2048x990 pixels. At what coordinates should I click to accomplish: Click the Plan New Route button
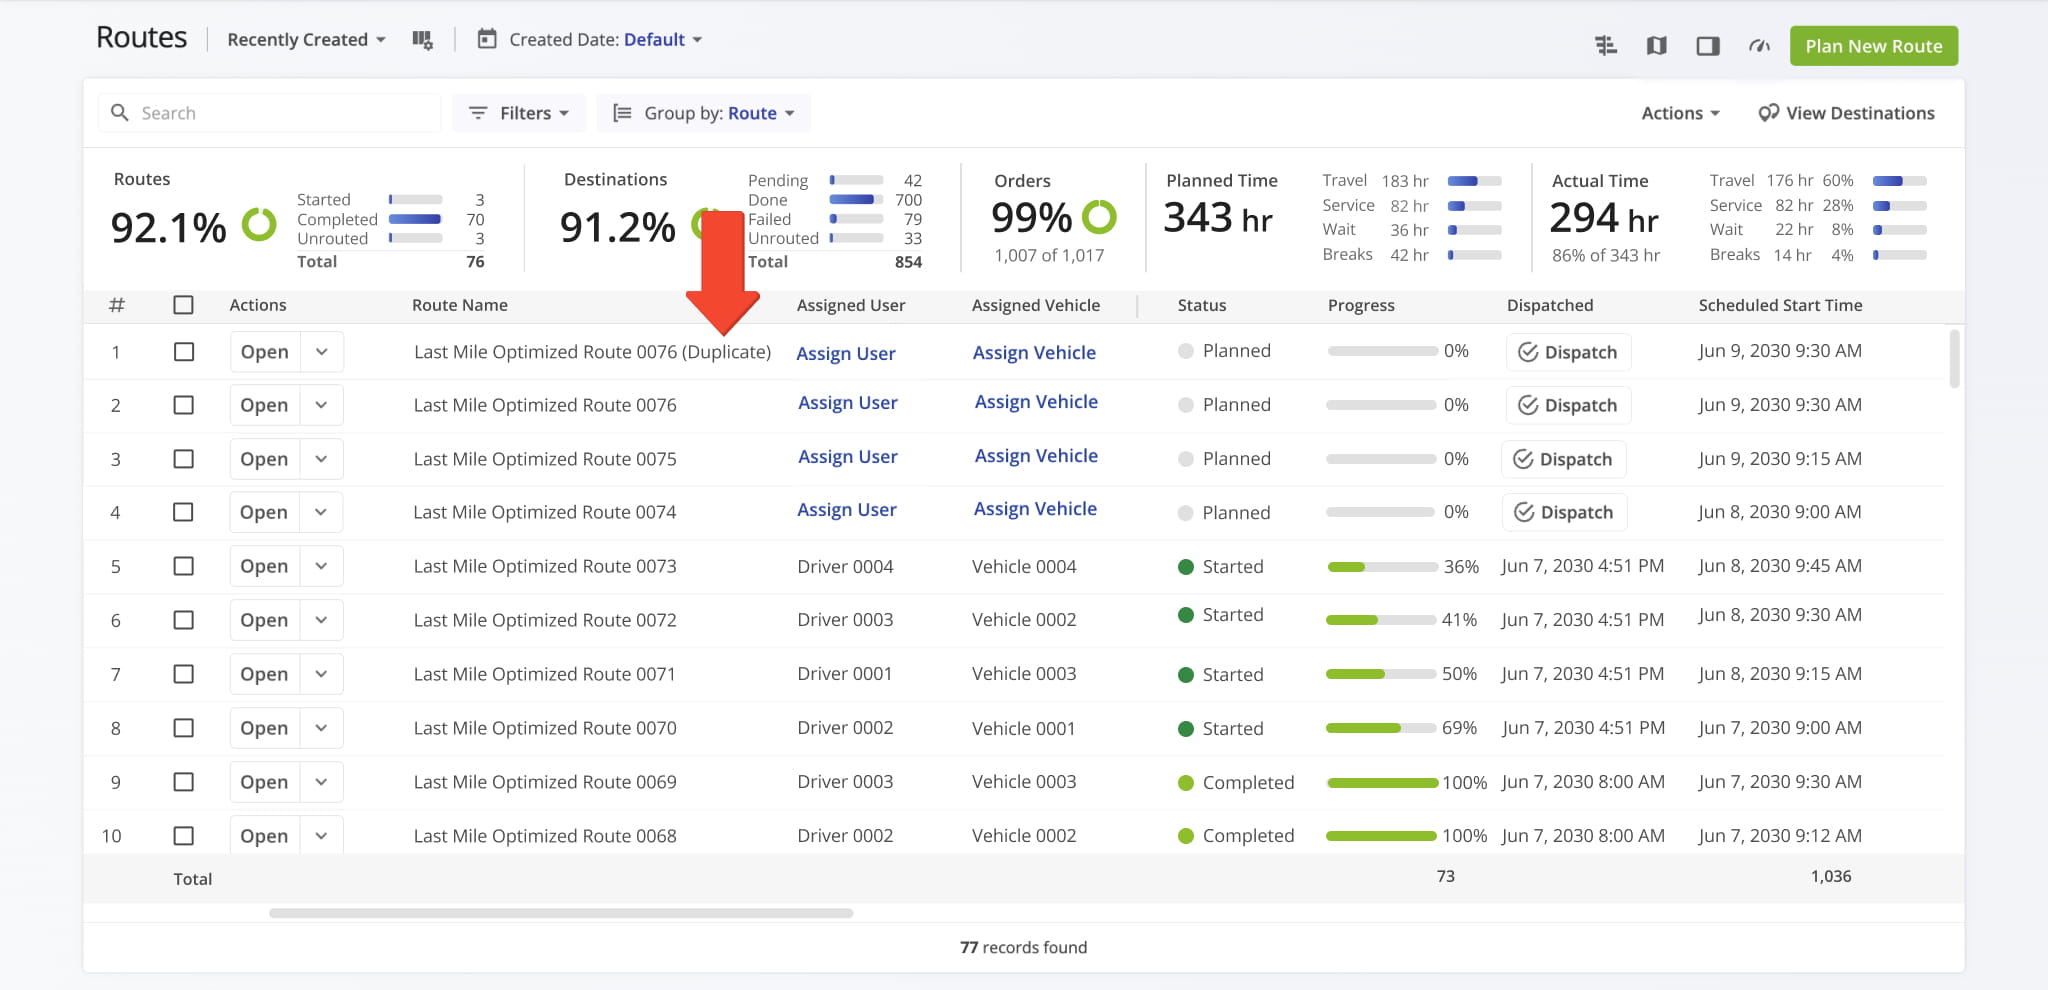point(1873,46)
